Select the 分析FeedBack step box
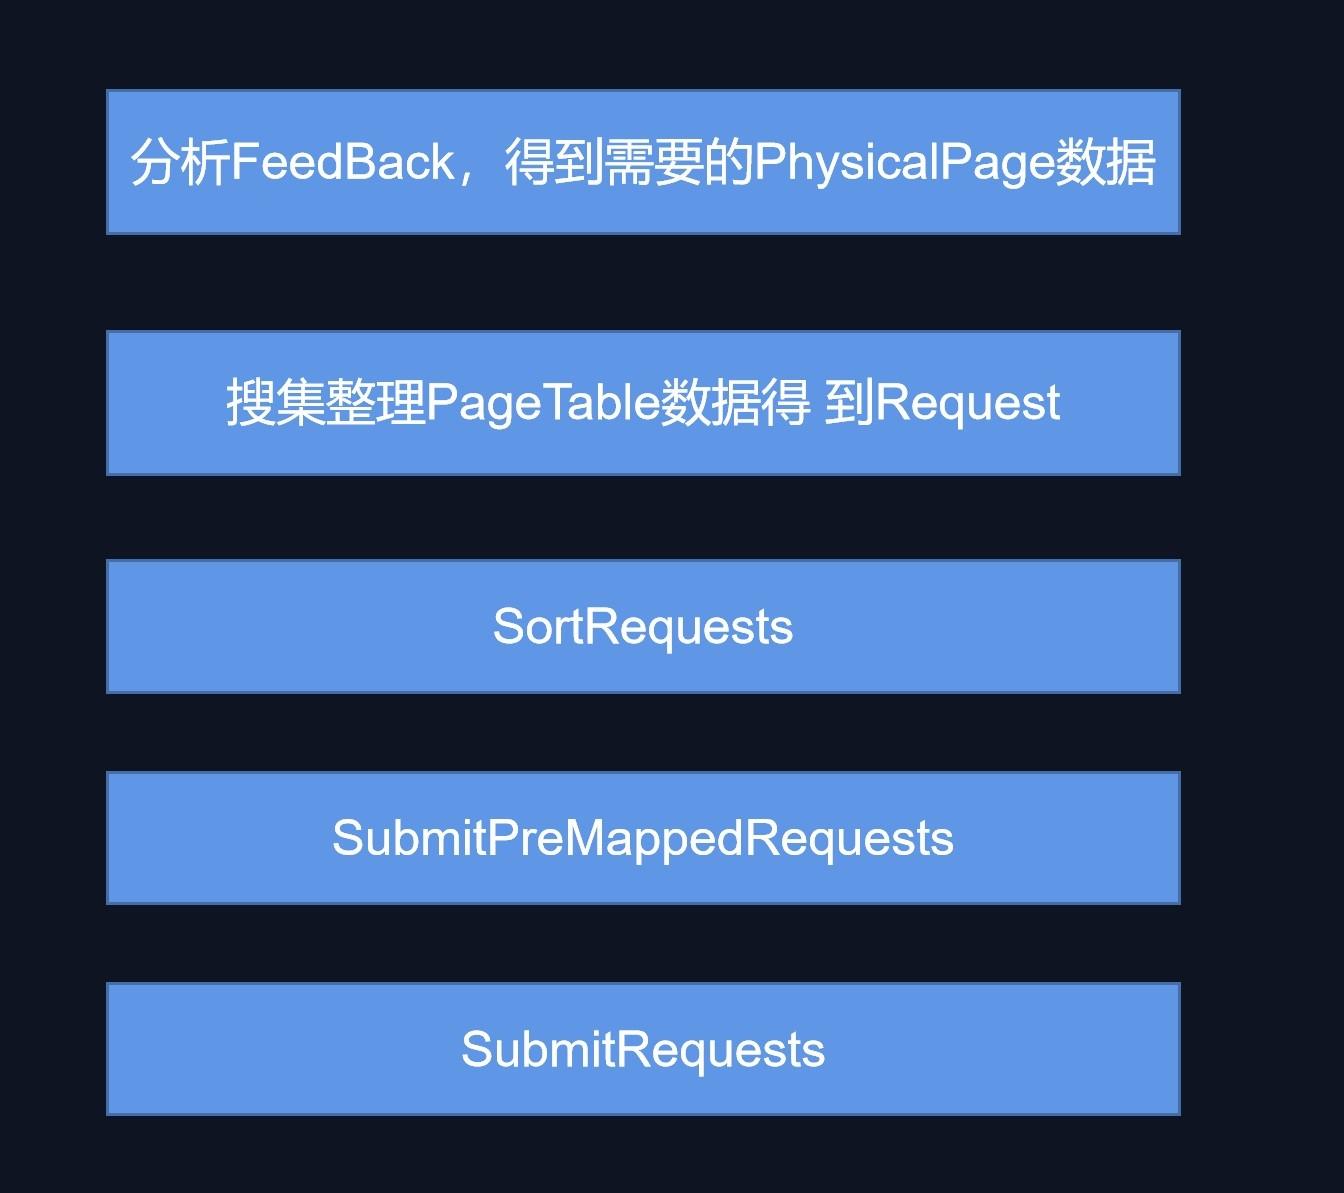The width and height of the screenshot is (1344, 1193). [x=643, y=162]
